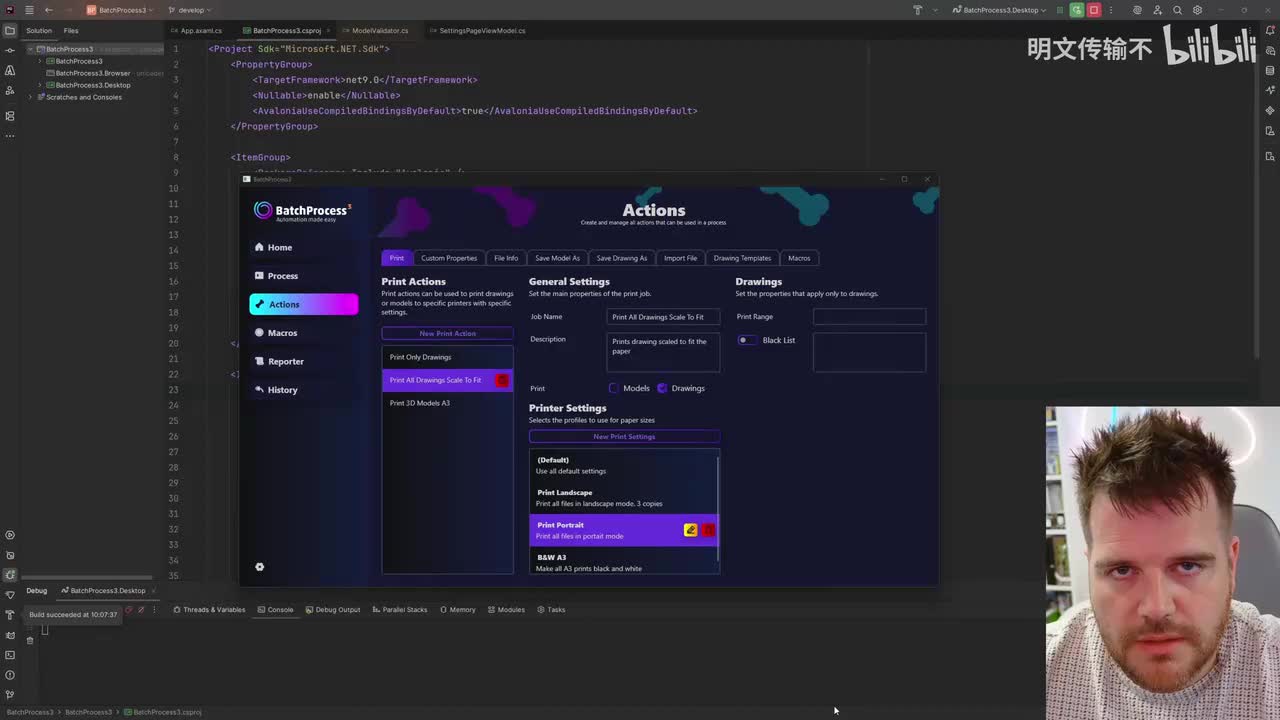Click the Black List text area
Screen dimensions: 1280x720
(x=869, y=352)
